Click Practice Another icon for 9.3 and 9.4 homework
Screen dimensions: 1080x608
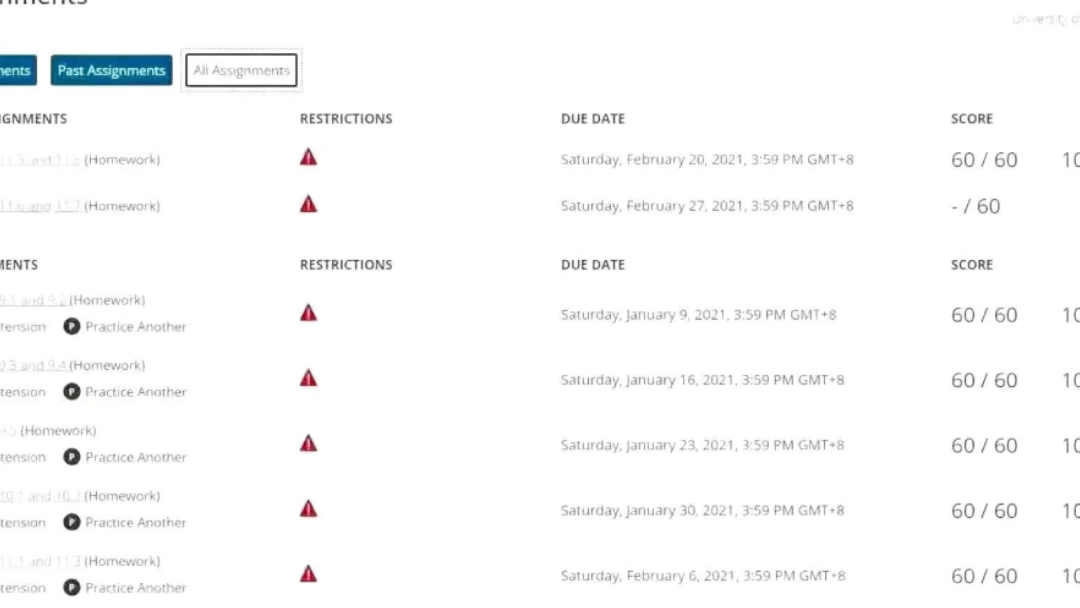pos(72,392)
